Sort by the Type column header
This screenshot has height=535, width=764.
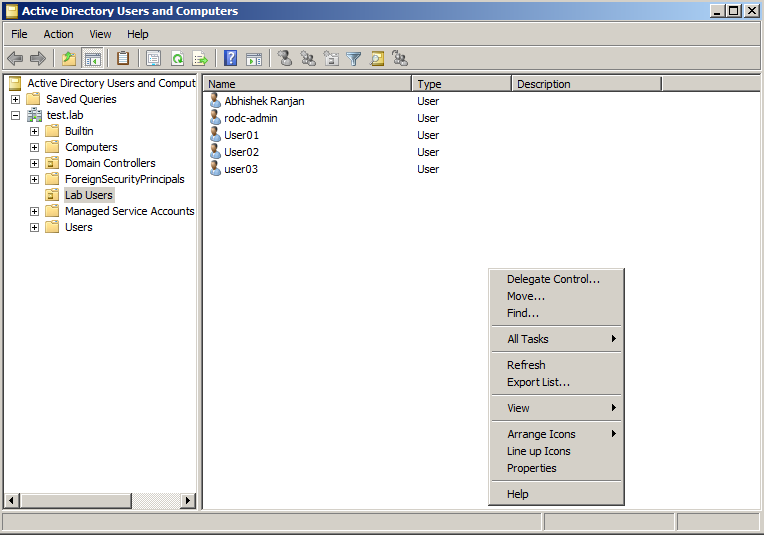[461, 84]
